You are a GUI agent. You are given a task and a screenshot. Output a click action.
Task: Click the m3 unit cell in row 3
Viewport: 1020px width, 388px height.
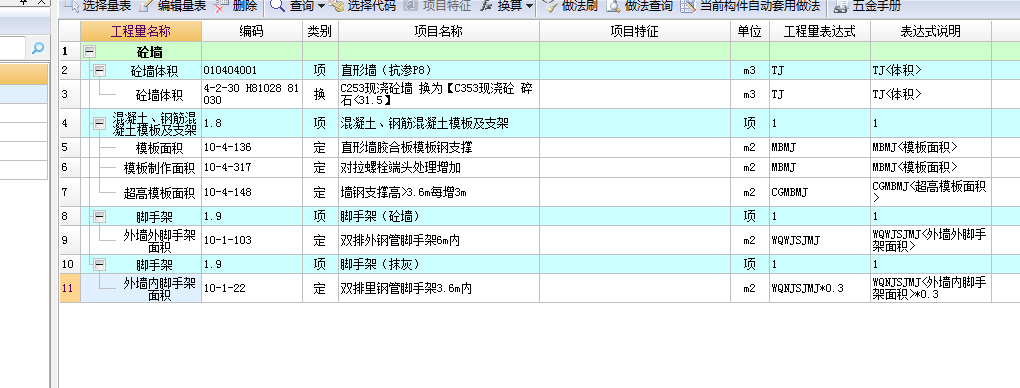click(x=749, y=94)
